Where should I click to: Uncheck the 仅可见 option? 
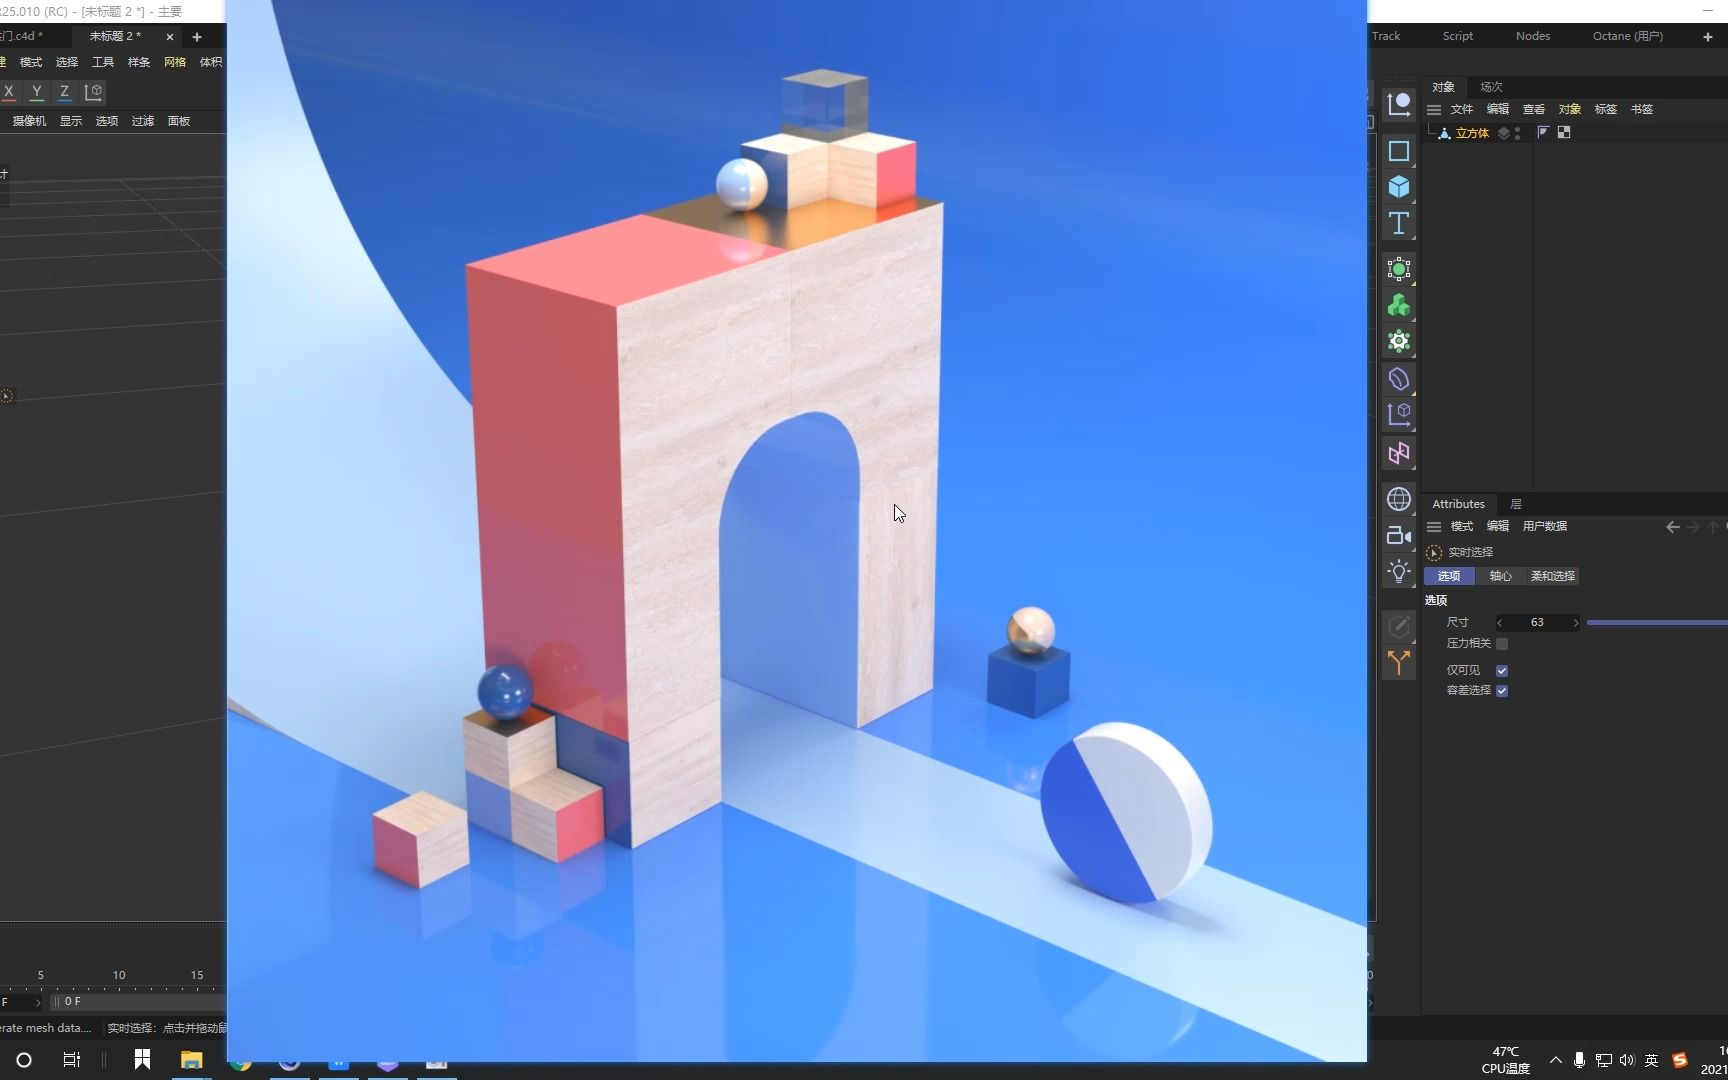1501,670
